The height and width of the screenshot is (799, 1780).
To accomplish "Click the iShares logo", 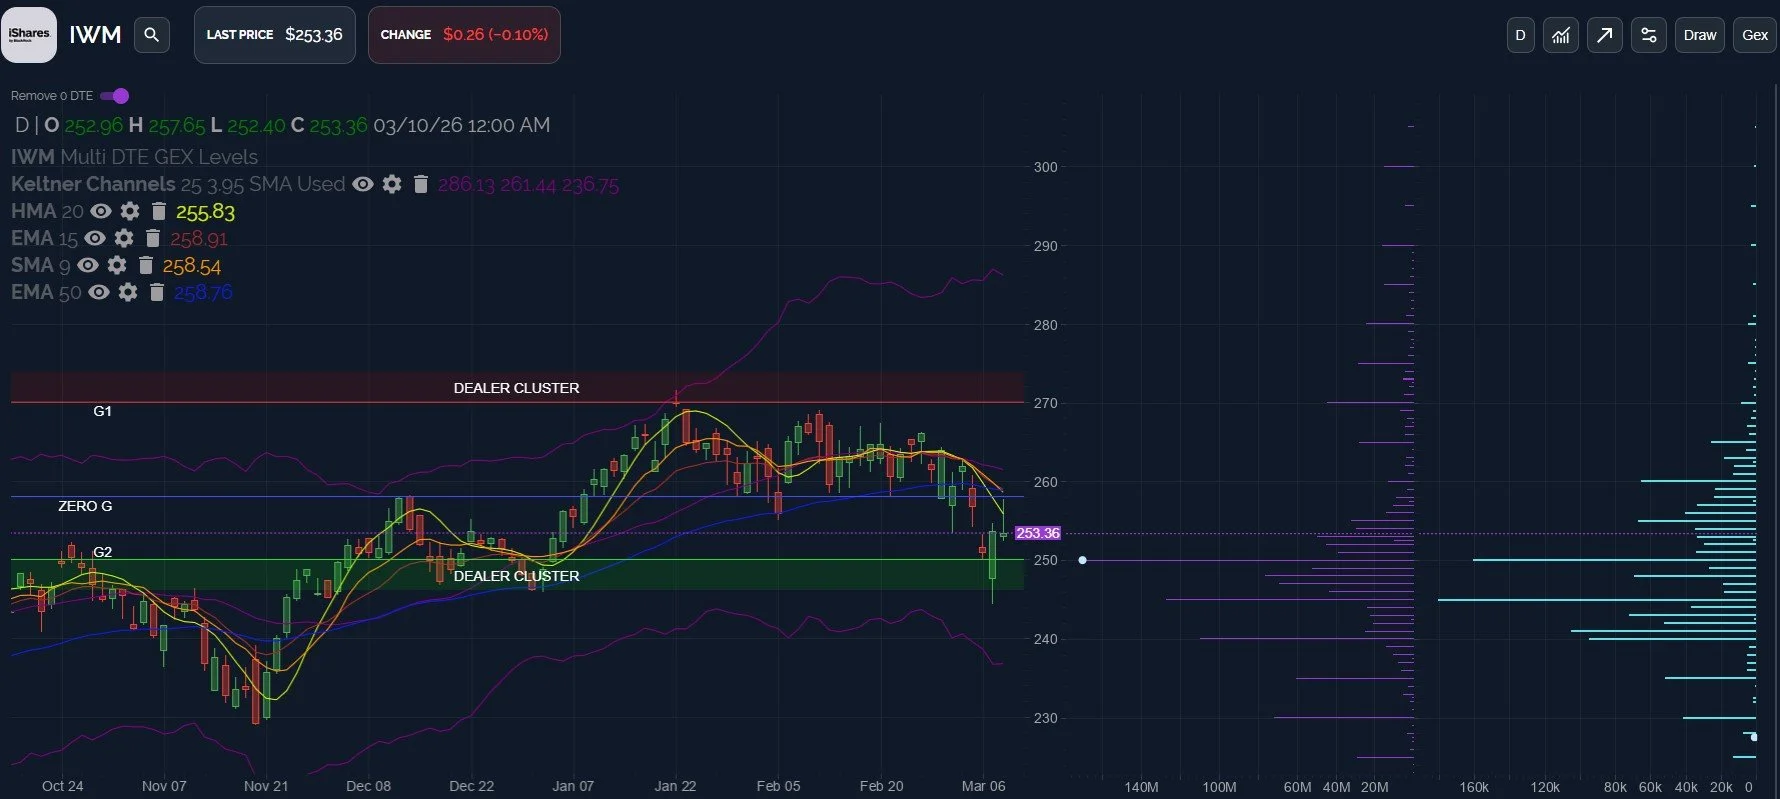I will [x=29, y=35].
